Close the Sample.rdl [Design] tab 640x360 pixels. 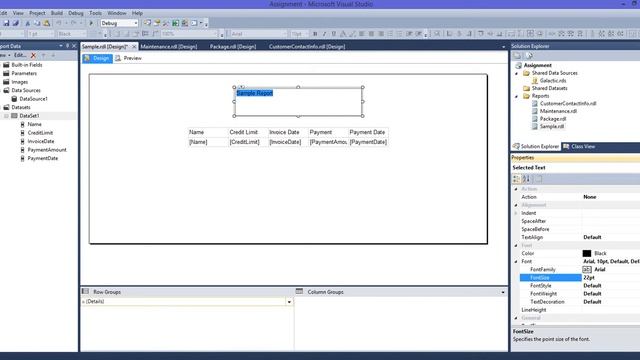coord(134,47)
